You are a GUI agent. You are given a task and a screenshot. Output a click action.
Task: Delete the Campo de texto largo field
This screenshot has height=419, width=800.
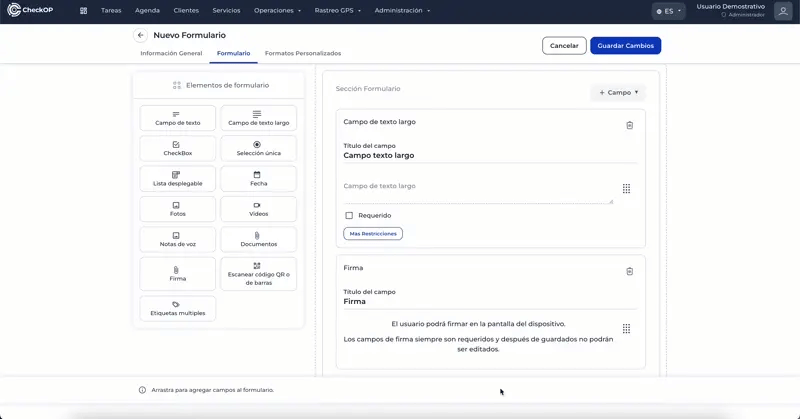point(629,125)
